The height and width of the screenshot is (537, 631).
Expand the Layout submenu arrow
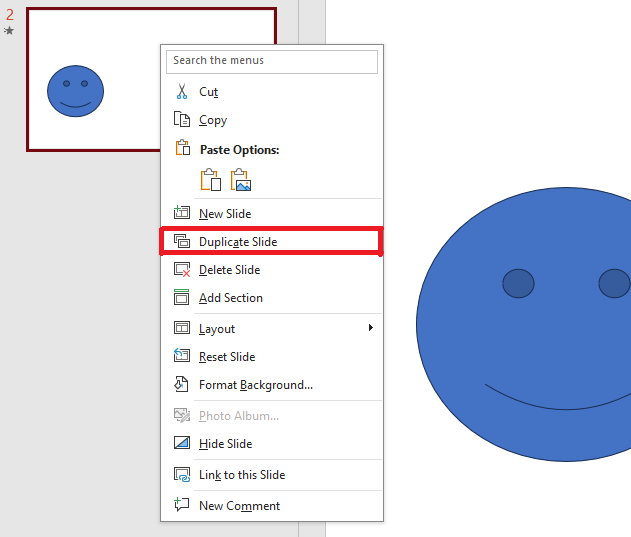coord(370,328)
